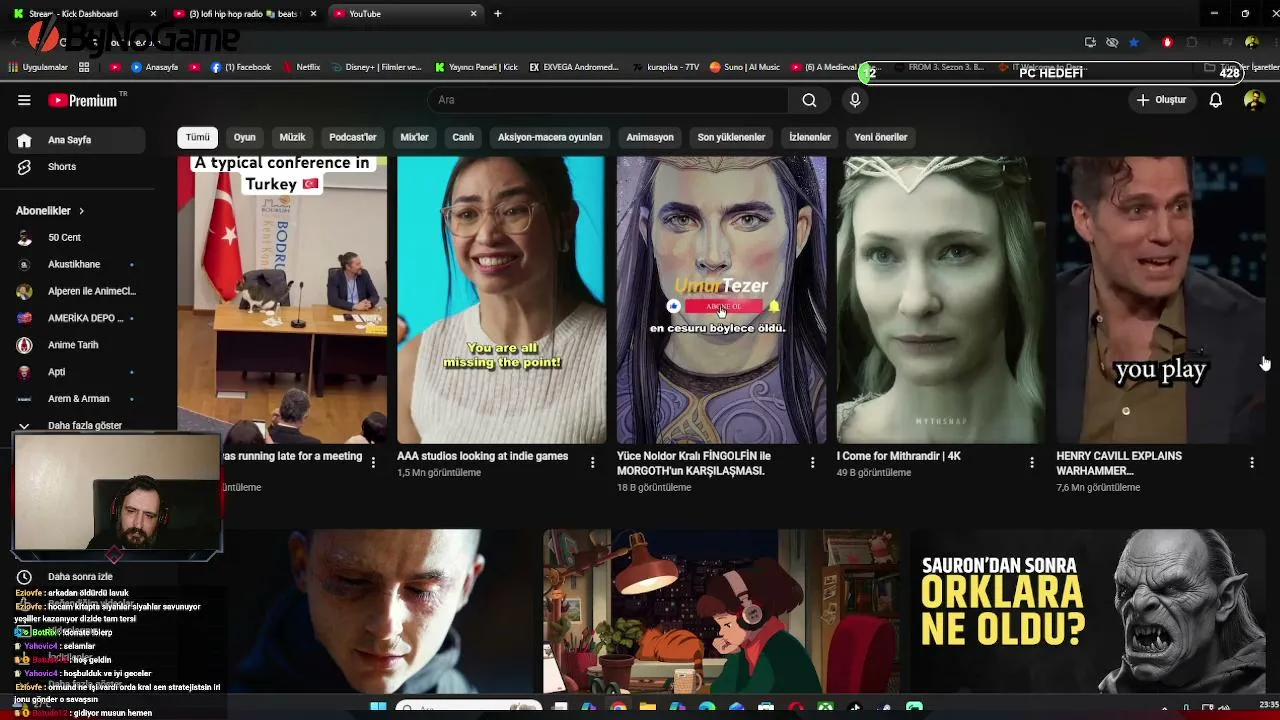
Task: Open Daha sonra izle clock icon
Action: (24, 577)
